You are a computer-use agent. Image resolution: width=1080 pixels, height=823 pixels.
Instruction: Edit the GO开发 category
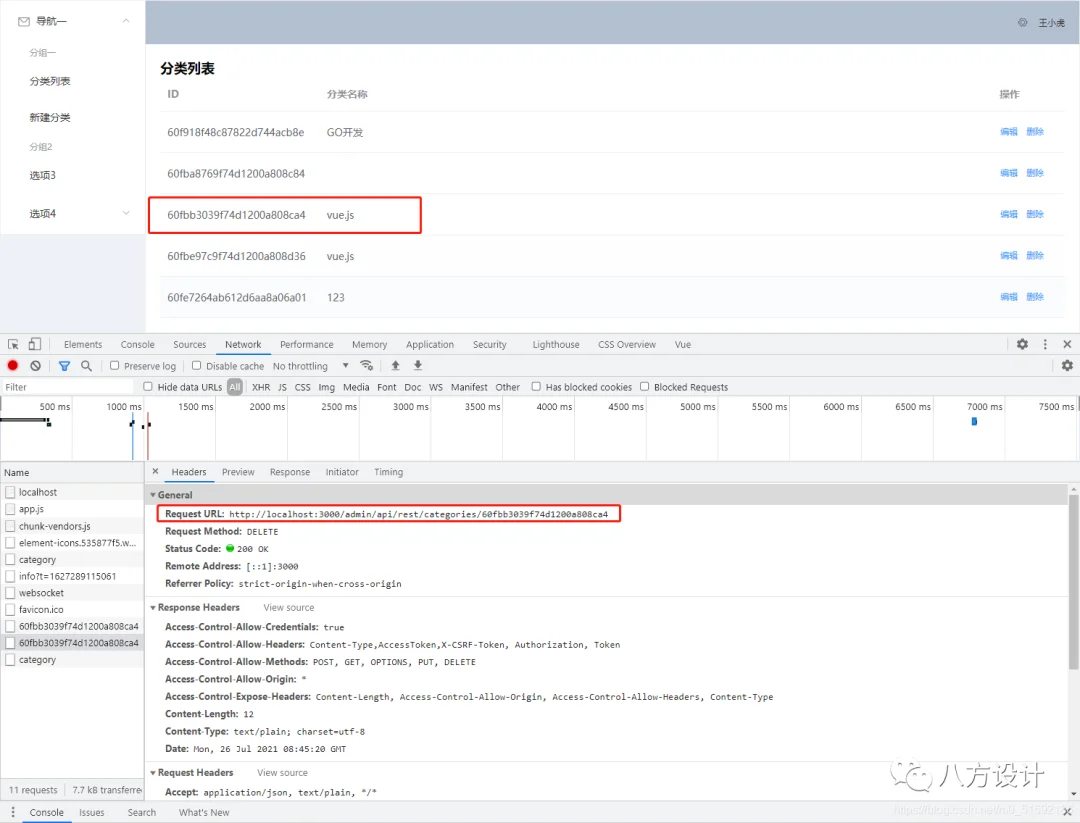(x=1008, y=132)
